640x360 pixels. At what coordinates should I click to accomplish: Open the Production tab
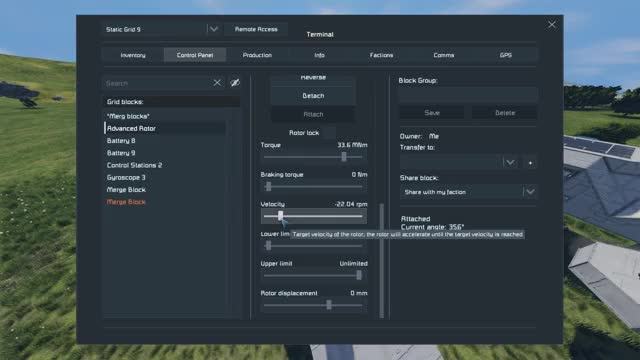(257, 55)
